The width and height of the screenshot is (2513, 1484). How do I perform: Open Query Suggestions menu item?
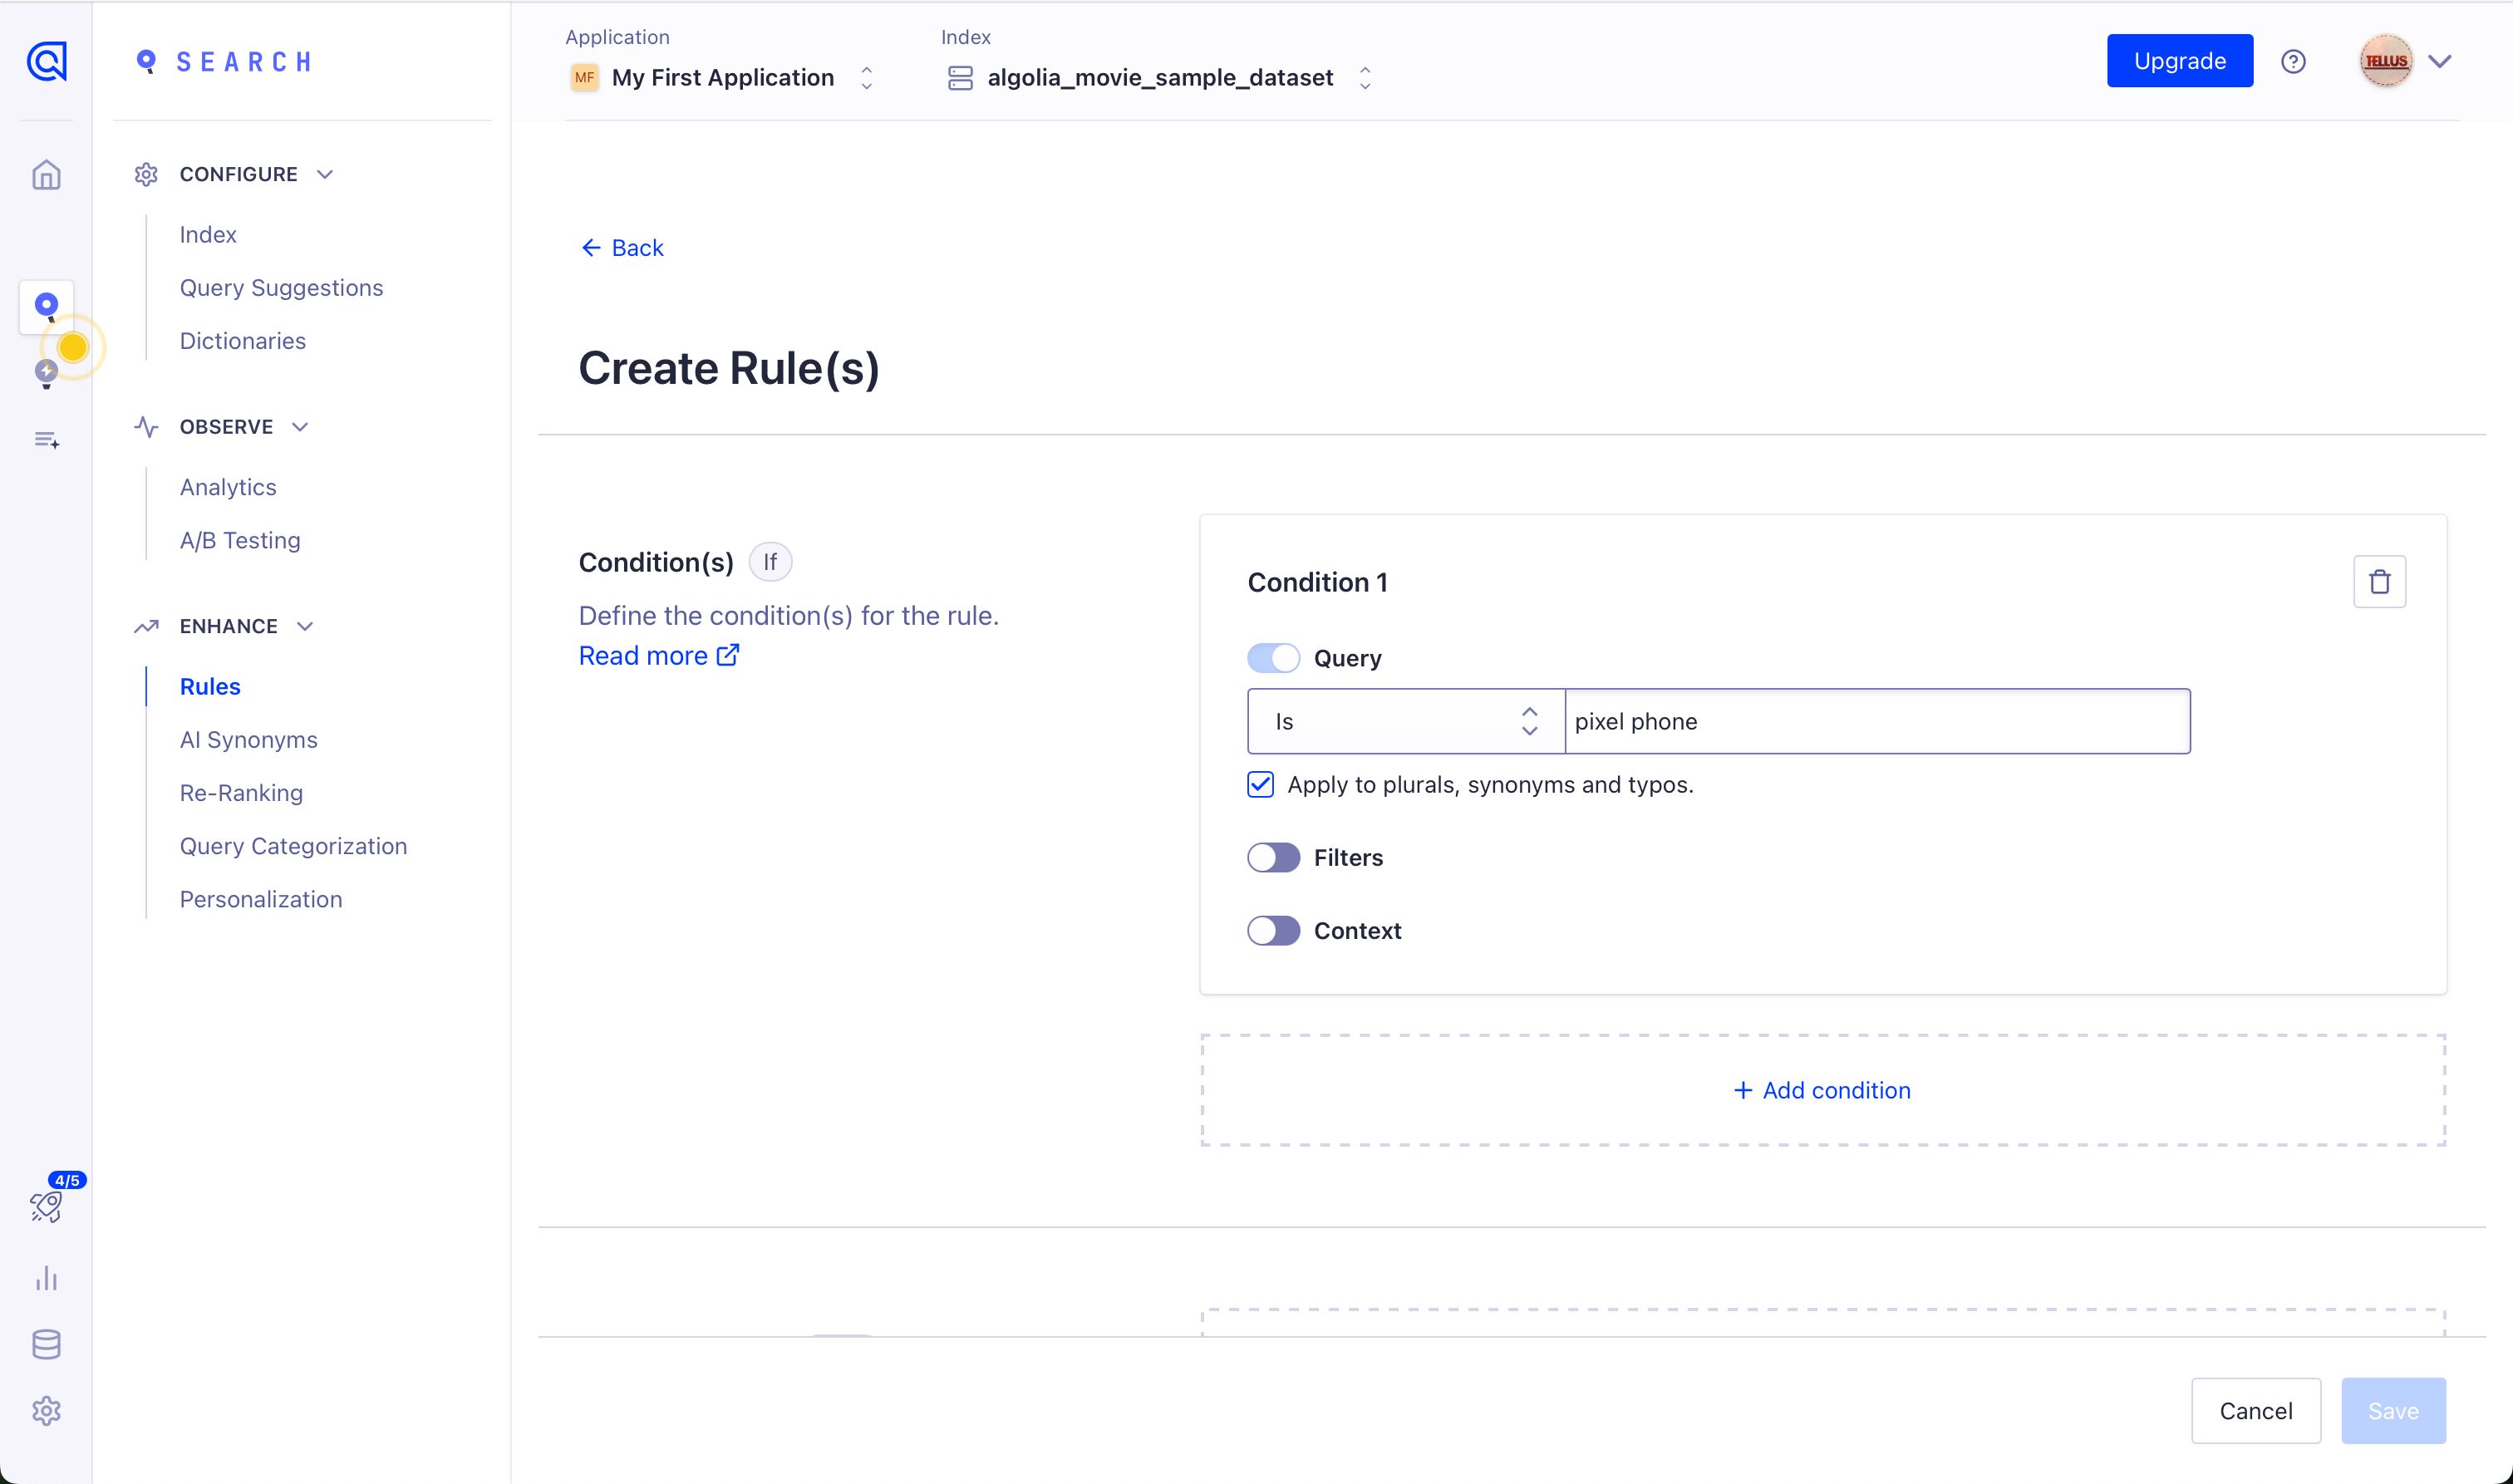pos(281,288)
